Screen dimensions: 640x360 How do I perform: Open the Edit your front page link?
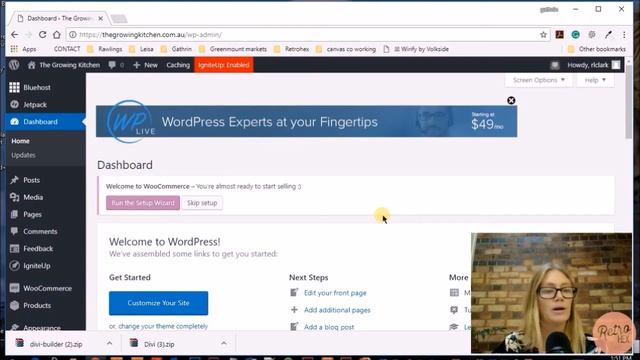[335, 293]
